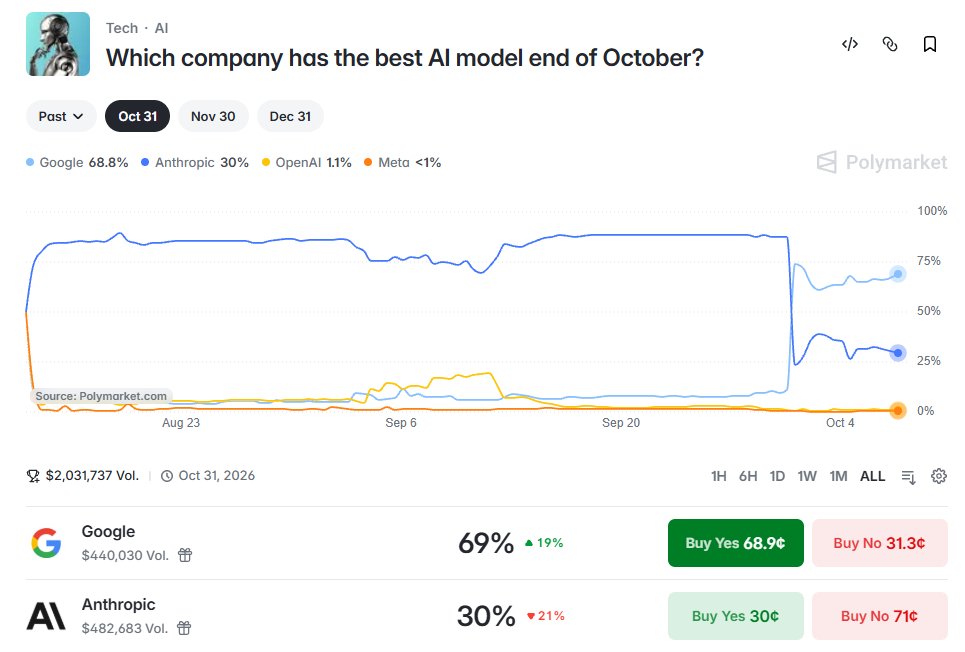Viewport: 965px width, 652px height.
Task: Switch chart range to 1W
Action: click(x=807, y=477)
